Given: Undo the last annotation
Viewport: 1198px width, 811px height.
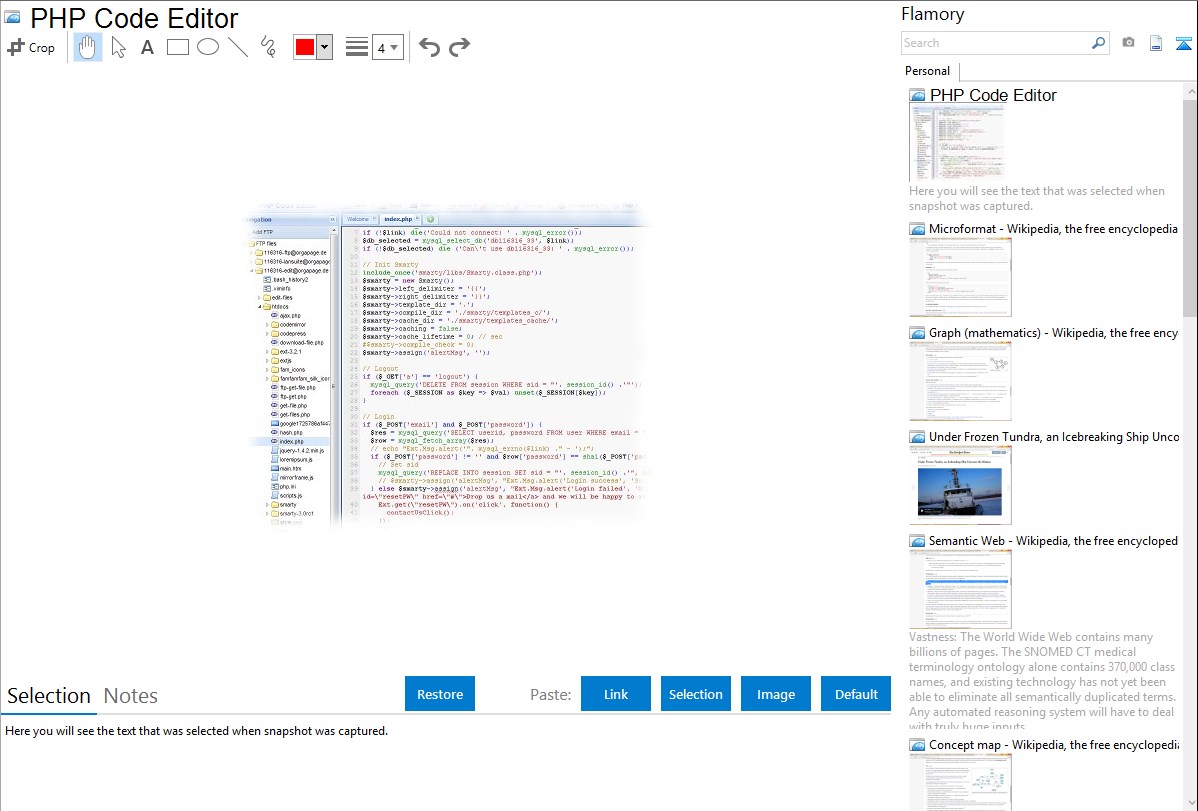Looking at the screenshot, I should (x=429, y=47).
